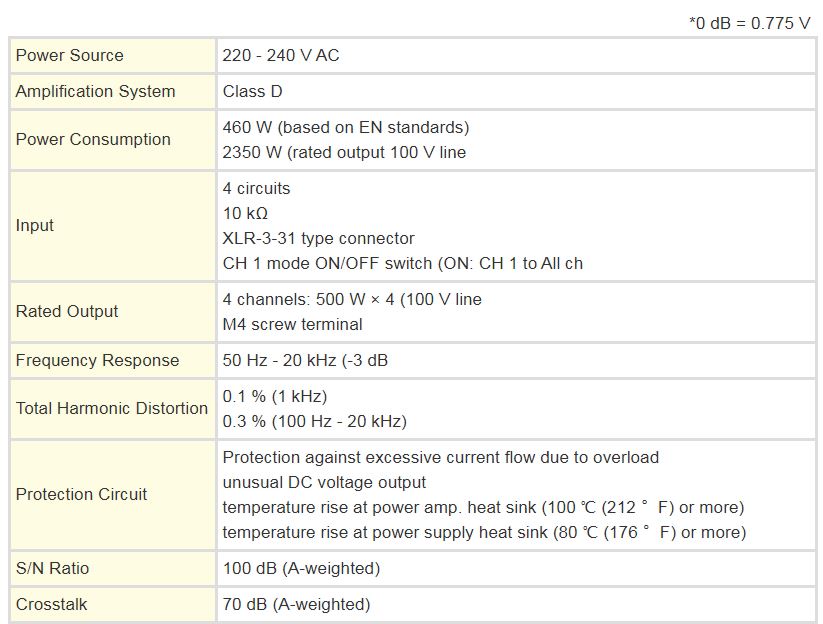This screenshot has width=823, height=624.
Task: Click the Input row label
Action: click(x=35, y=225)
